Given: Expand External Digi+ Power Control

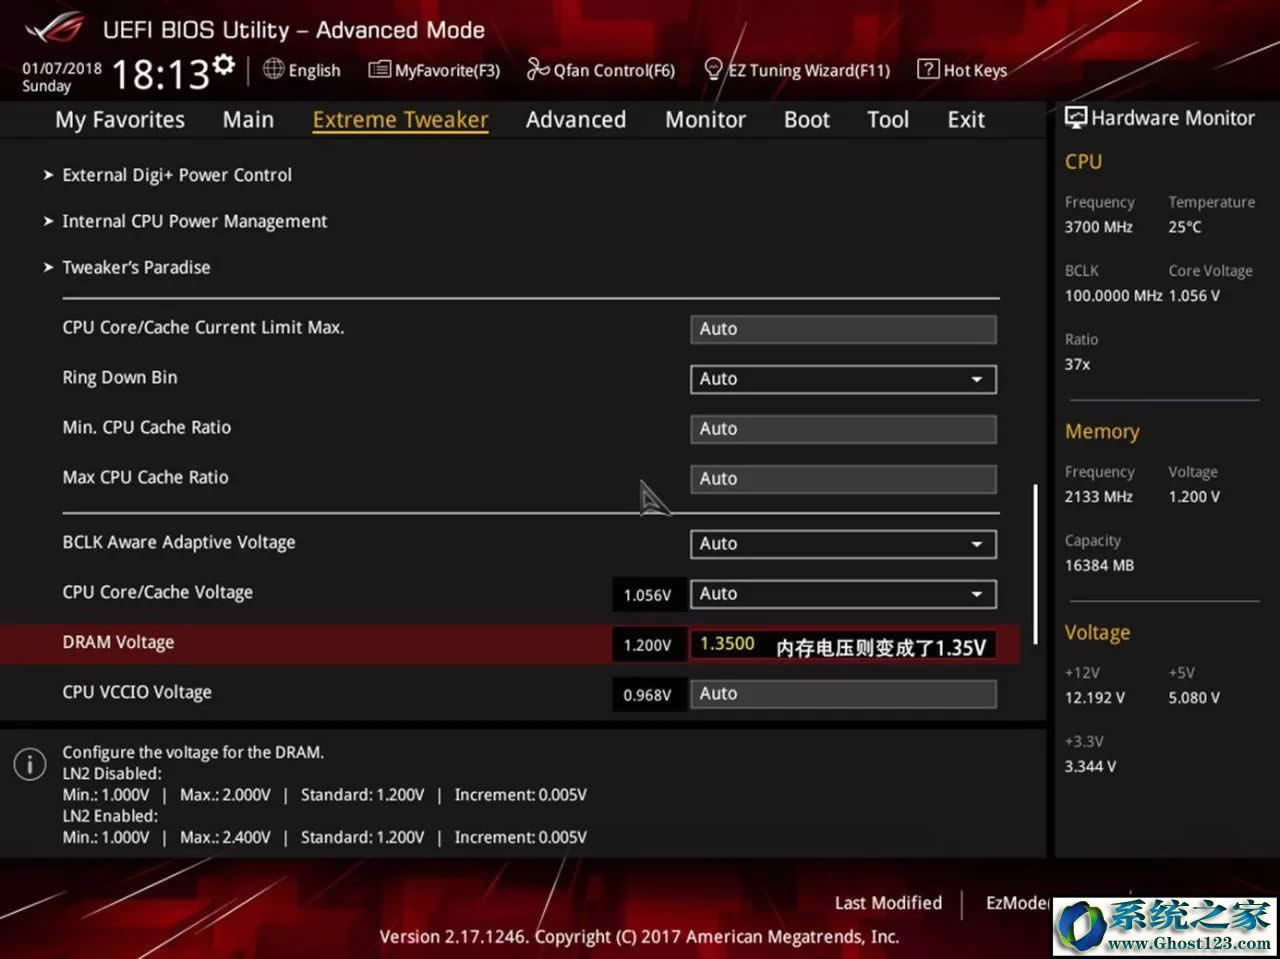Looking at the screenshot, I should click(177, 175).
